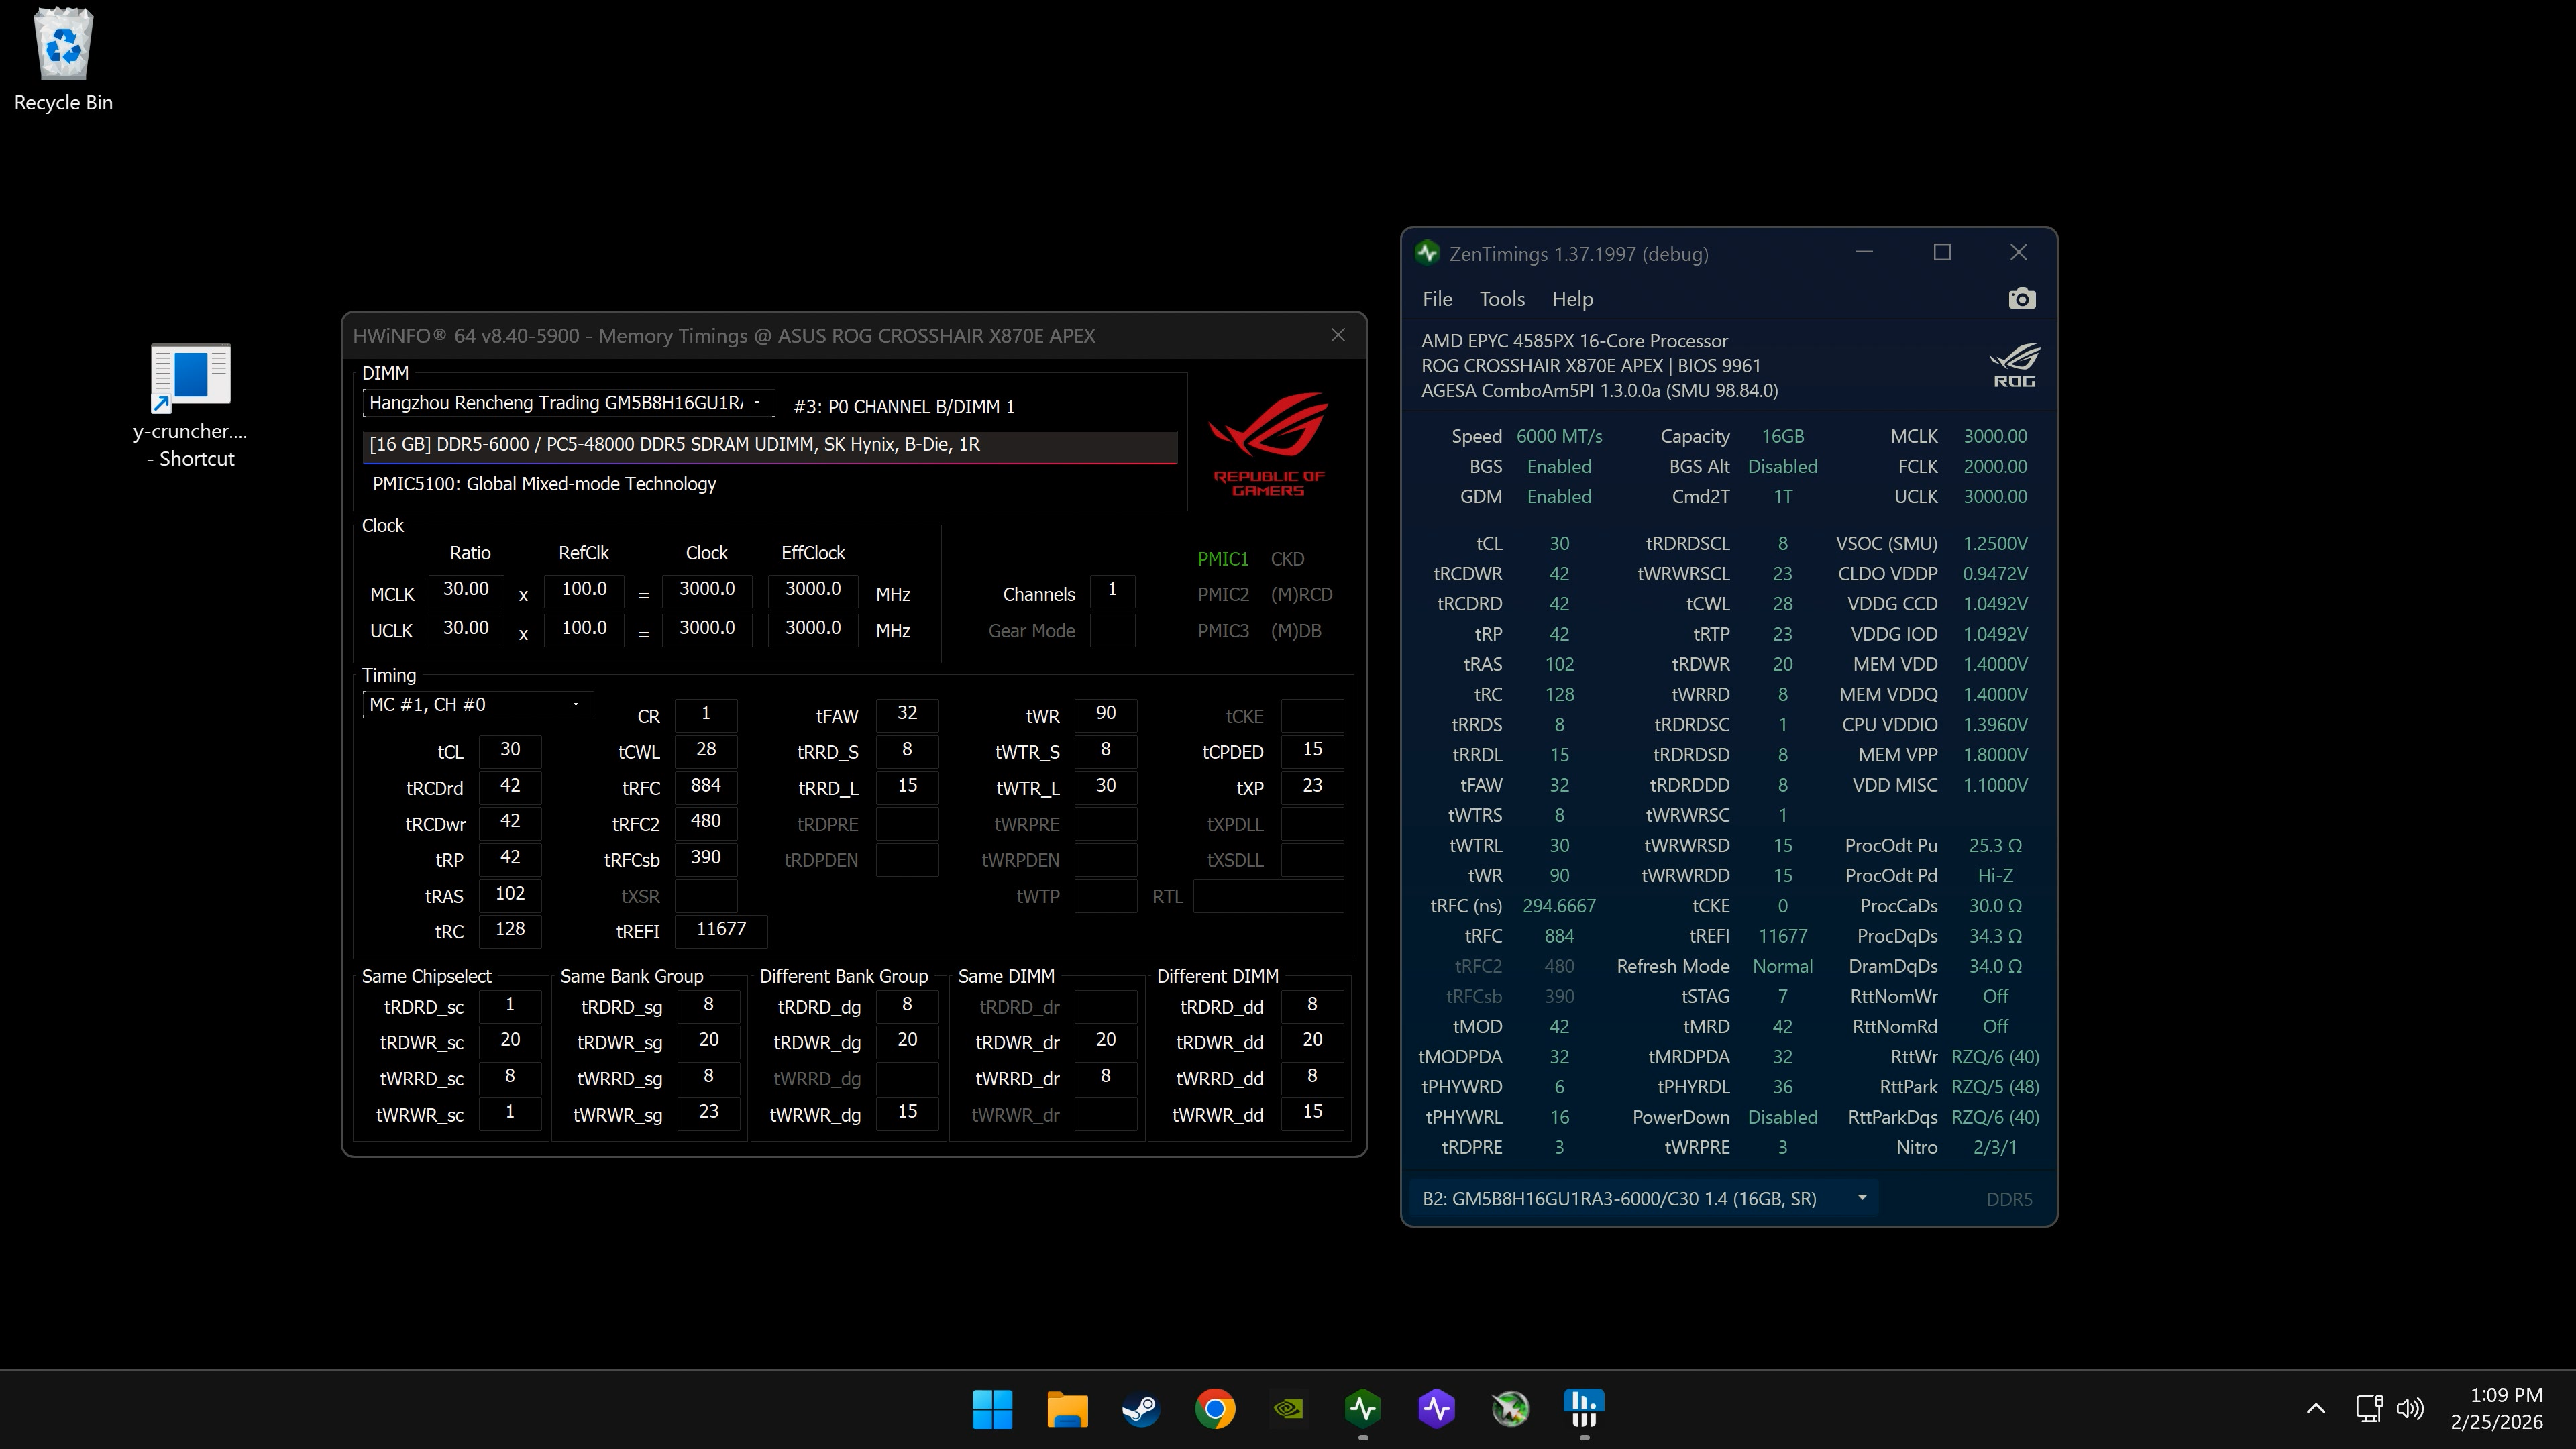Click the VSOC (SMU) '1.2500V' value
This screenshot has width=2576, height=1449.
click(x=1995, y=544)
